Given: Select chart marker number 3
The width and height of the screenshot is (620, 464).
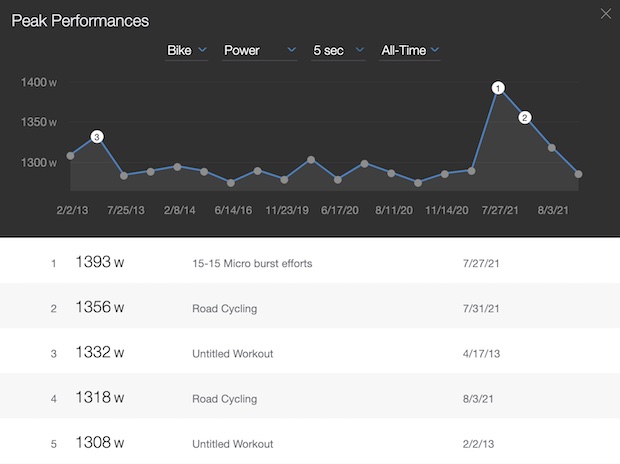Looking at the screenshot, I should (x=97, y=136).
